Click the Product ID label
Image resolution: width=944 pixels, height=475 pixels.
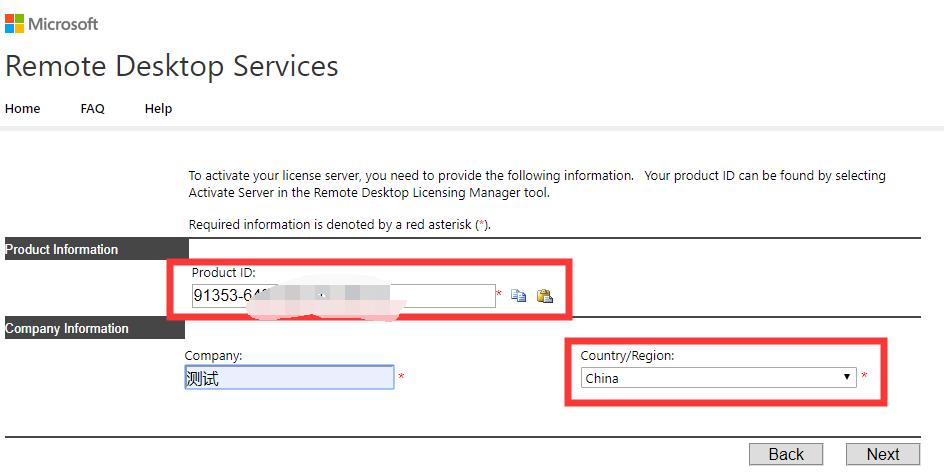pyautogui.click(x=224, y=273)
